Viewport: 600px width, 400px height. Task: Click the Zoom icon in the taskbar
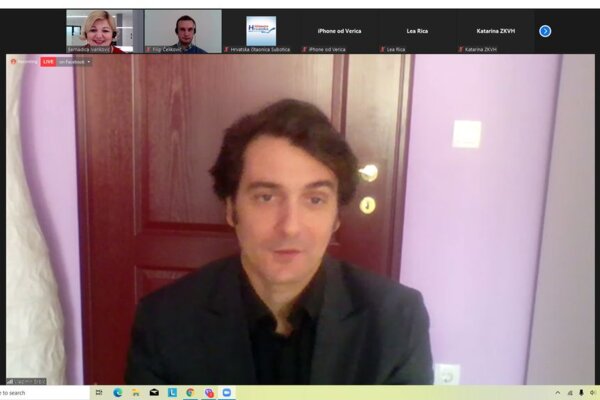click(x=227, y=393)
